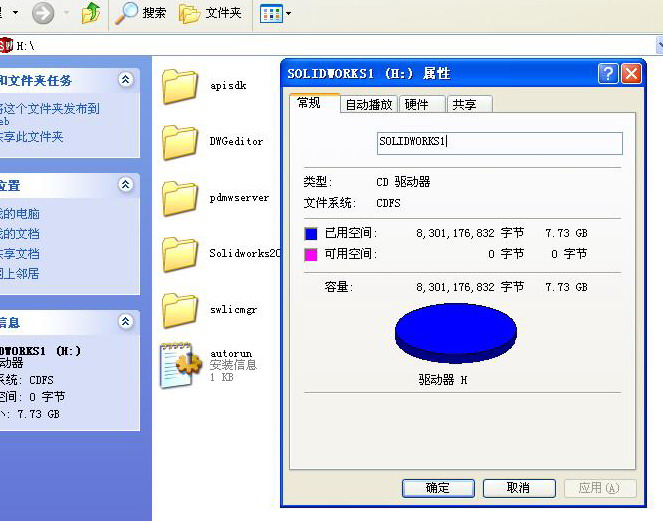The image size is (663, 521).
Task: Click the apisdk folder name text
Action: pyautogui.click(x=228, y=85)
